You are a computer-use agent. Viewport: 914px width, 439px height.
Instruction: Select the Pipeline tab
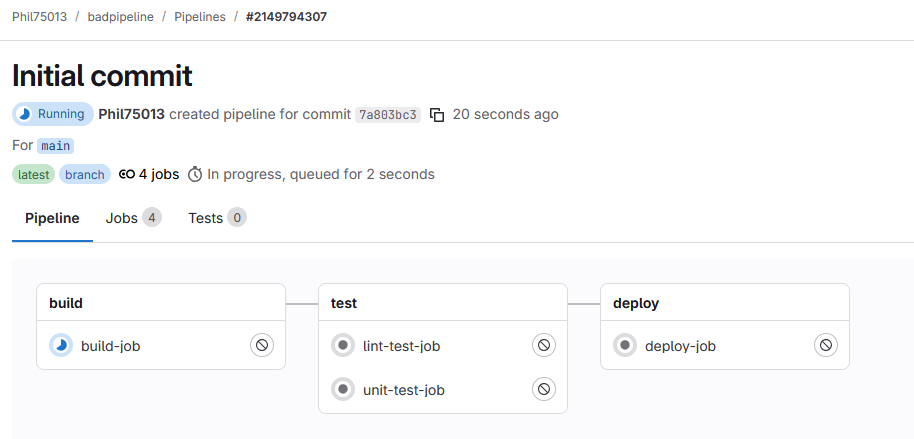pos(52,218)
